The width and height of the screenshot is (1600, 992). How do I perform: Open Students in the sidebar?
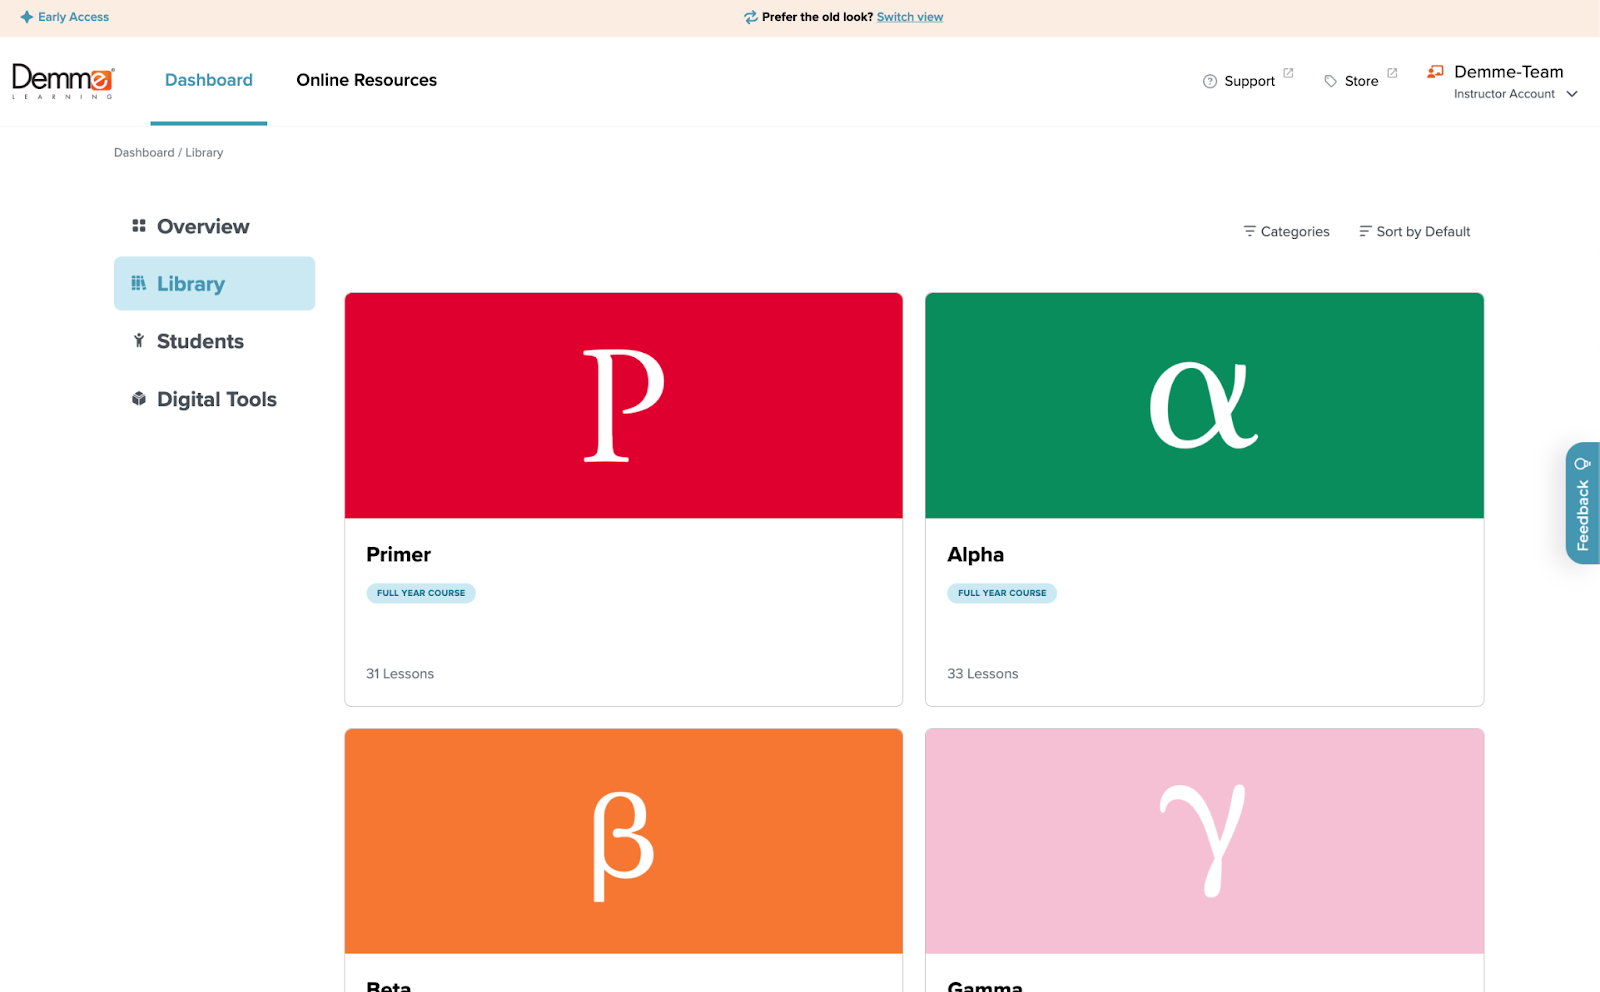[x=214, y=341]
